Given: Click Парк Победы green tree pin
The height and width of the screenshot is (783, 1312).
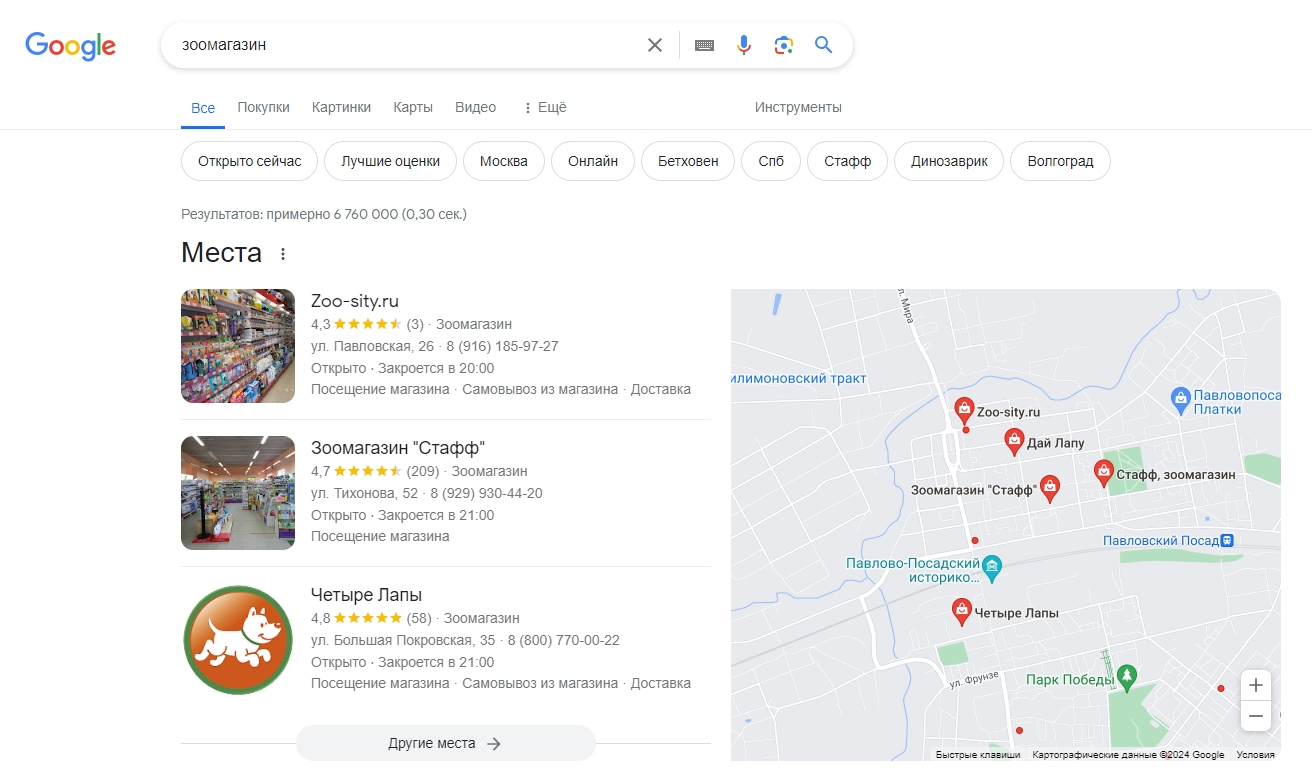Looking at the screenshot, I should (1127, 678).
